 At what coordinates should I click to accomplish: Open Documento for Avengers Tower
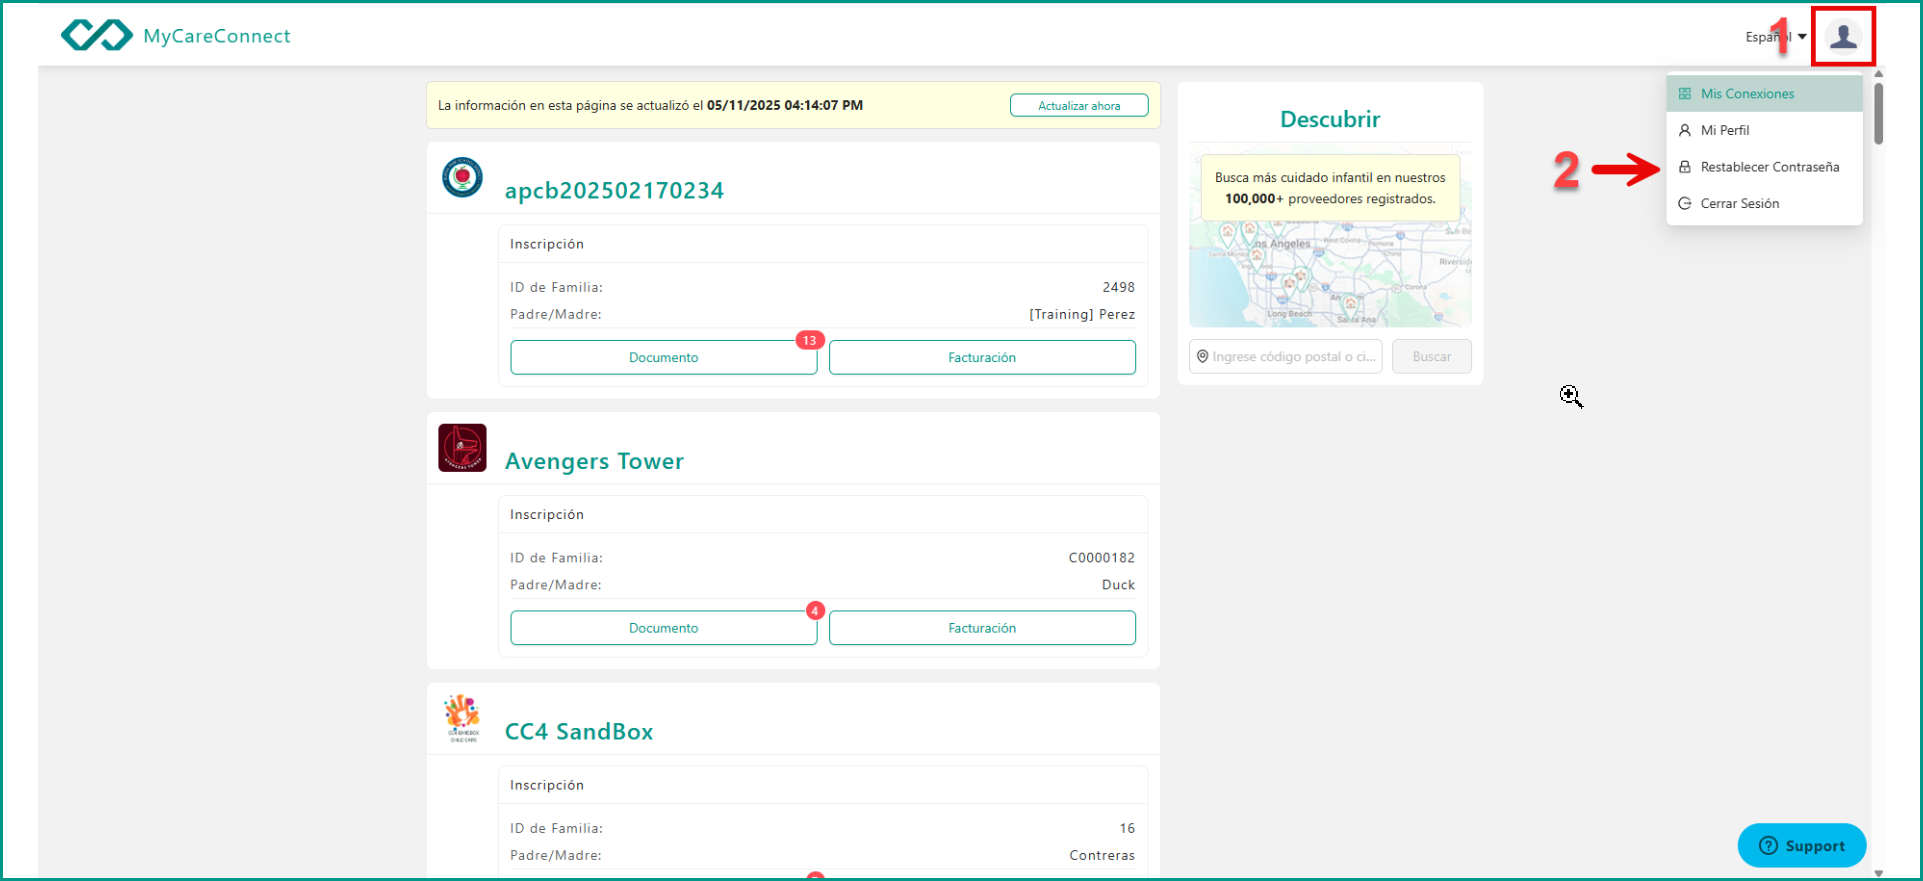663,628
